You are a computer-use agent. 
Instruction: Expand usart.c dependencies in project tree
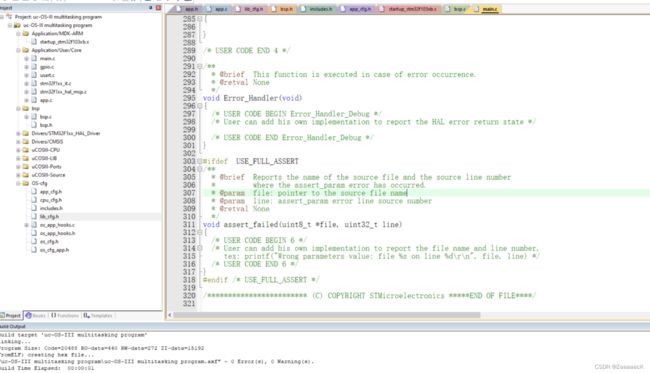27,75
